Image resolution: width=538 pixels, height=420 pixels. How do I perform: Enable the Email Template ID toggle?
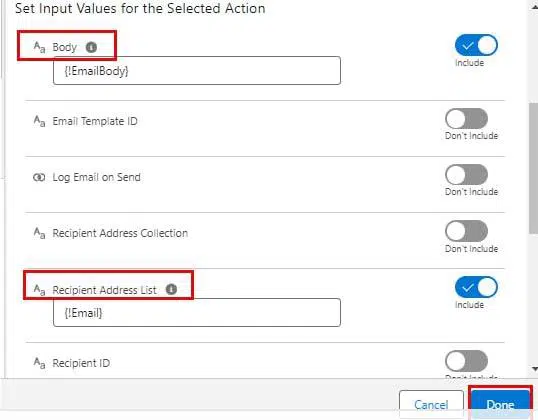click(x=466, y=119)
